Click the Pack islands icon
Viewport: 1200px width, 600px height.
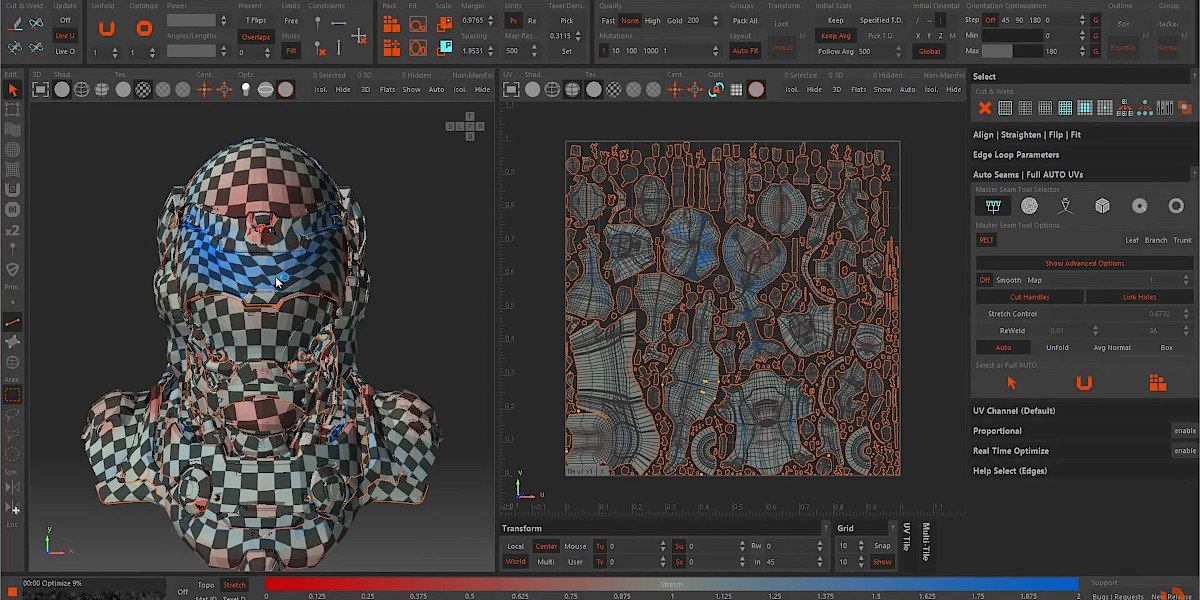(x=392, y=24)
